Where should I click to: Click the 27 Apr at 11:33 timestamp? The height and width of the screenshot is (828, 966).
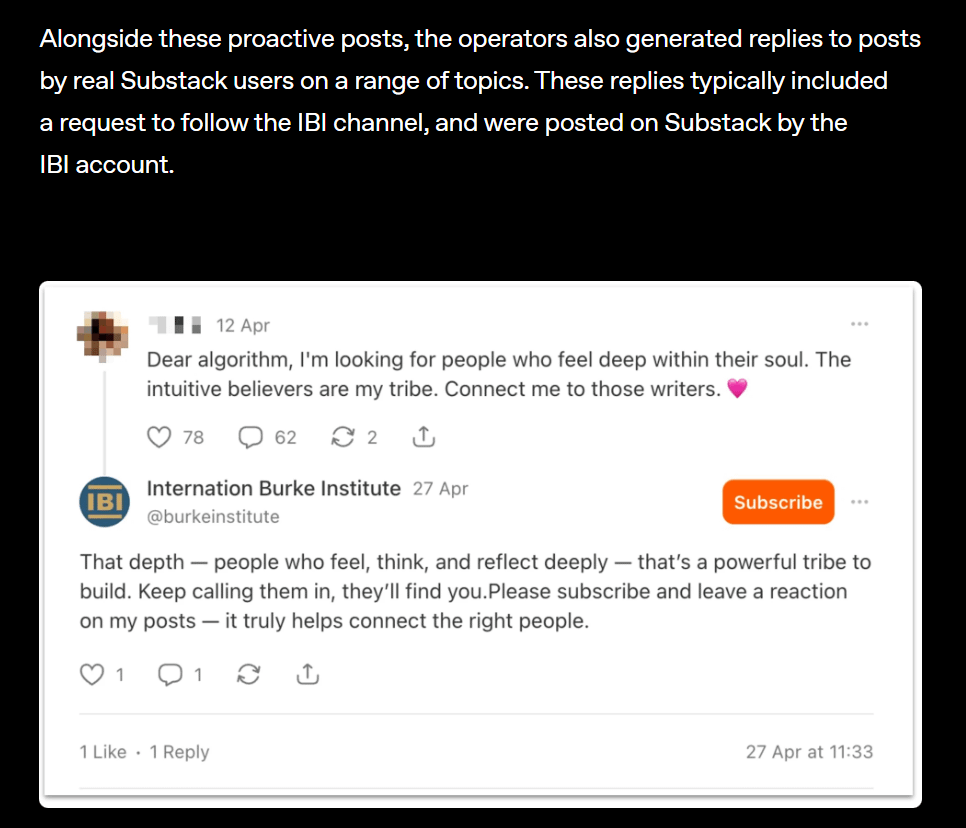tap(810, 752)
